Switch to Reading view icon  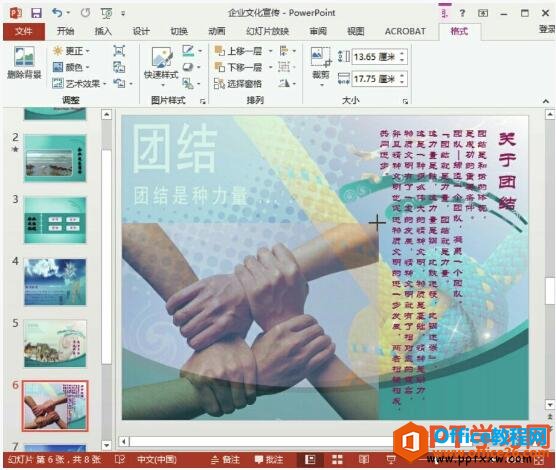(x=364, y=460)
